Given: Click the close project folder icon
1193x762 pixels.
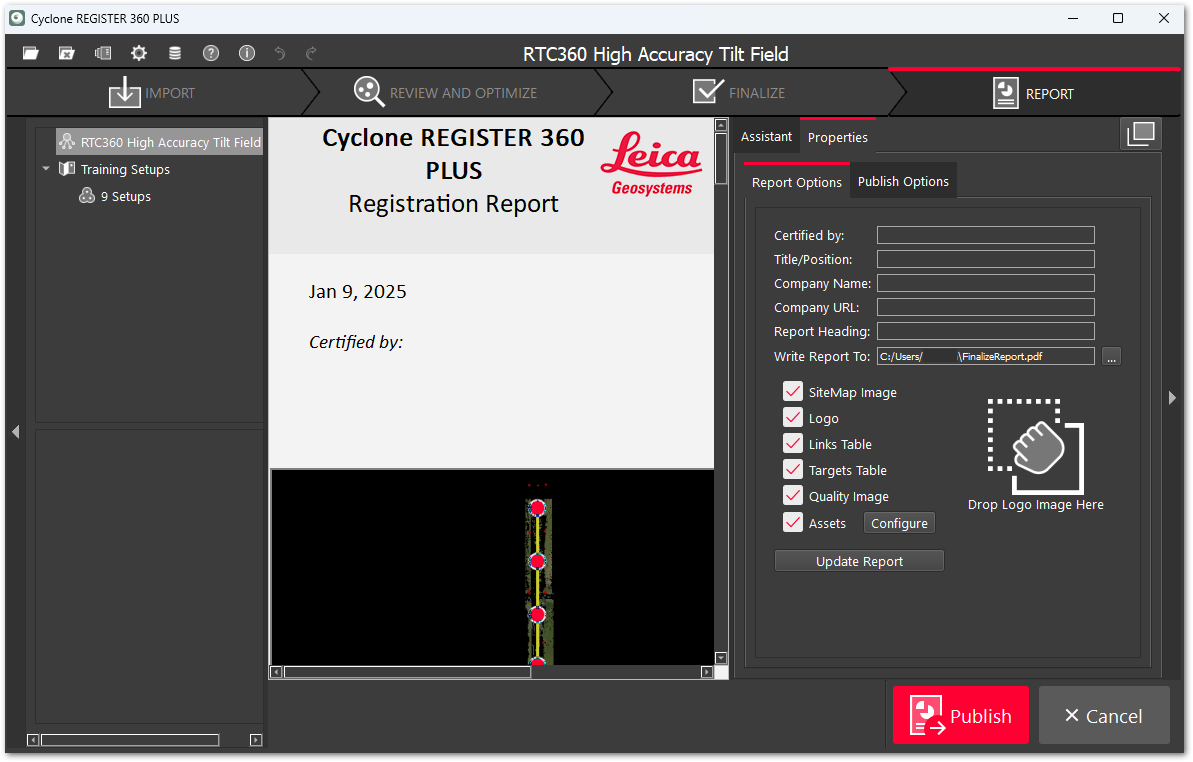Looking at the screenshot, I should click(x=66, y=53).
